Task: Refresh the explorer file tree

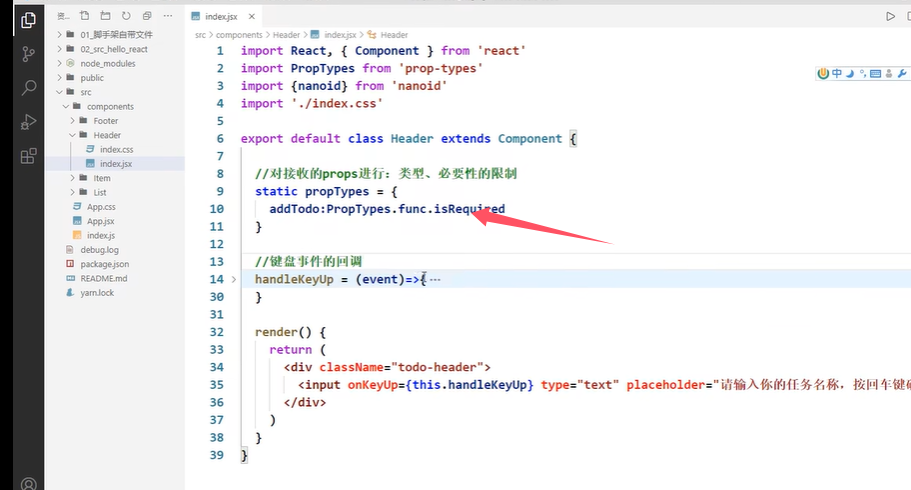Action: pyautogui.click(x=126, y=16)
